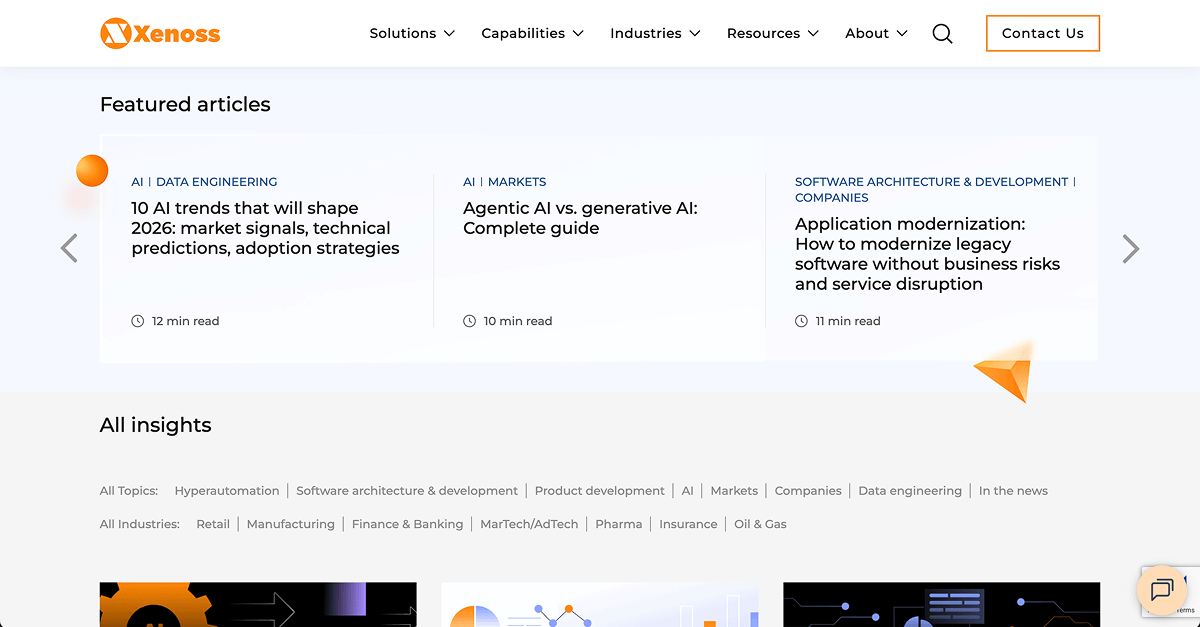Screen dimensions: 1200x627
Task: Open the chat widget icon
Action: point(1161,590)
